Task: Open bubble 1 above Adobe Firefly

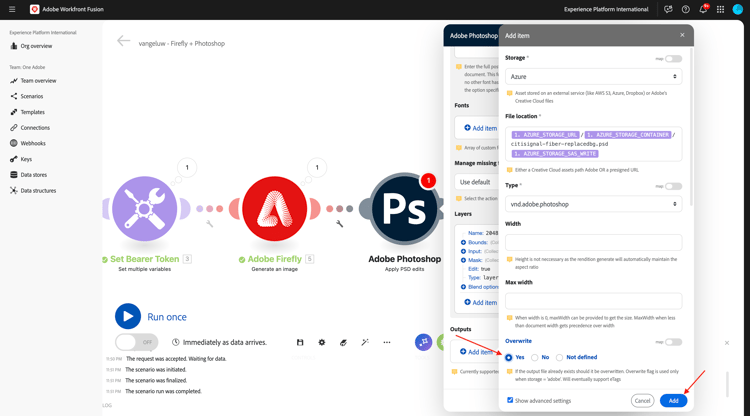Action: tap(317, 167)
